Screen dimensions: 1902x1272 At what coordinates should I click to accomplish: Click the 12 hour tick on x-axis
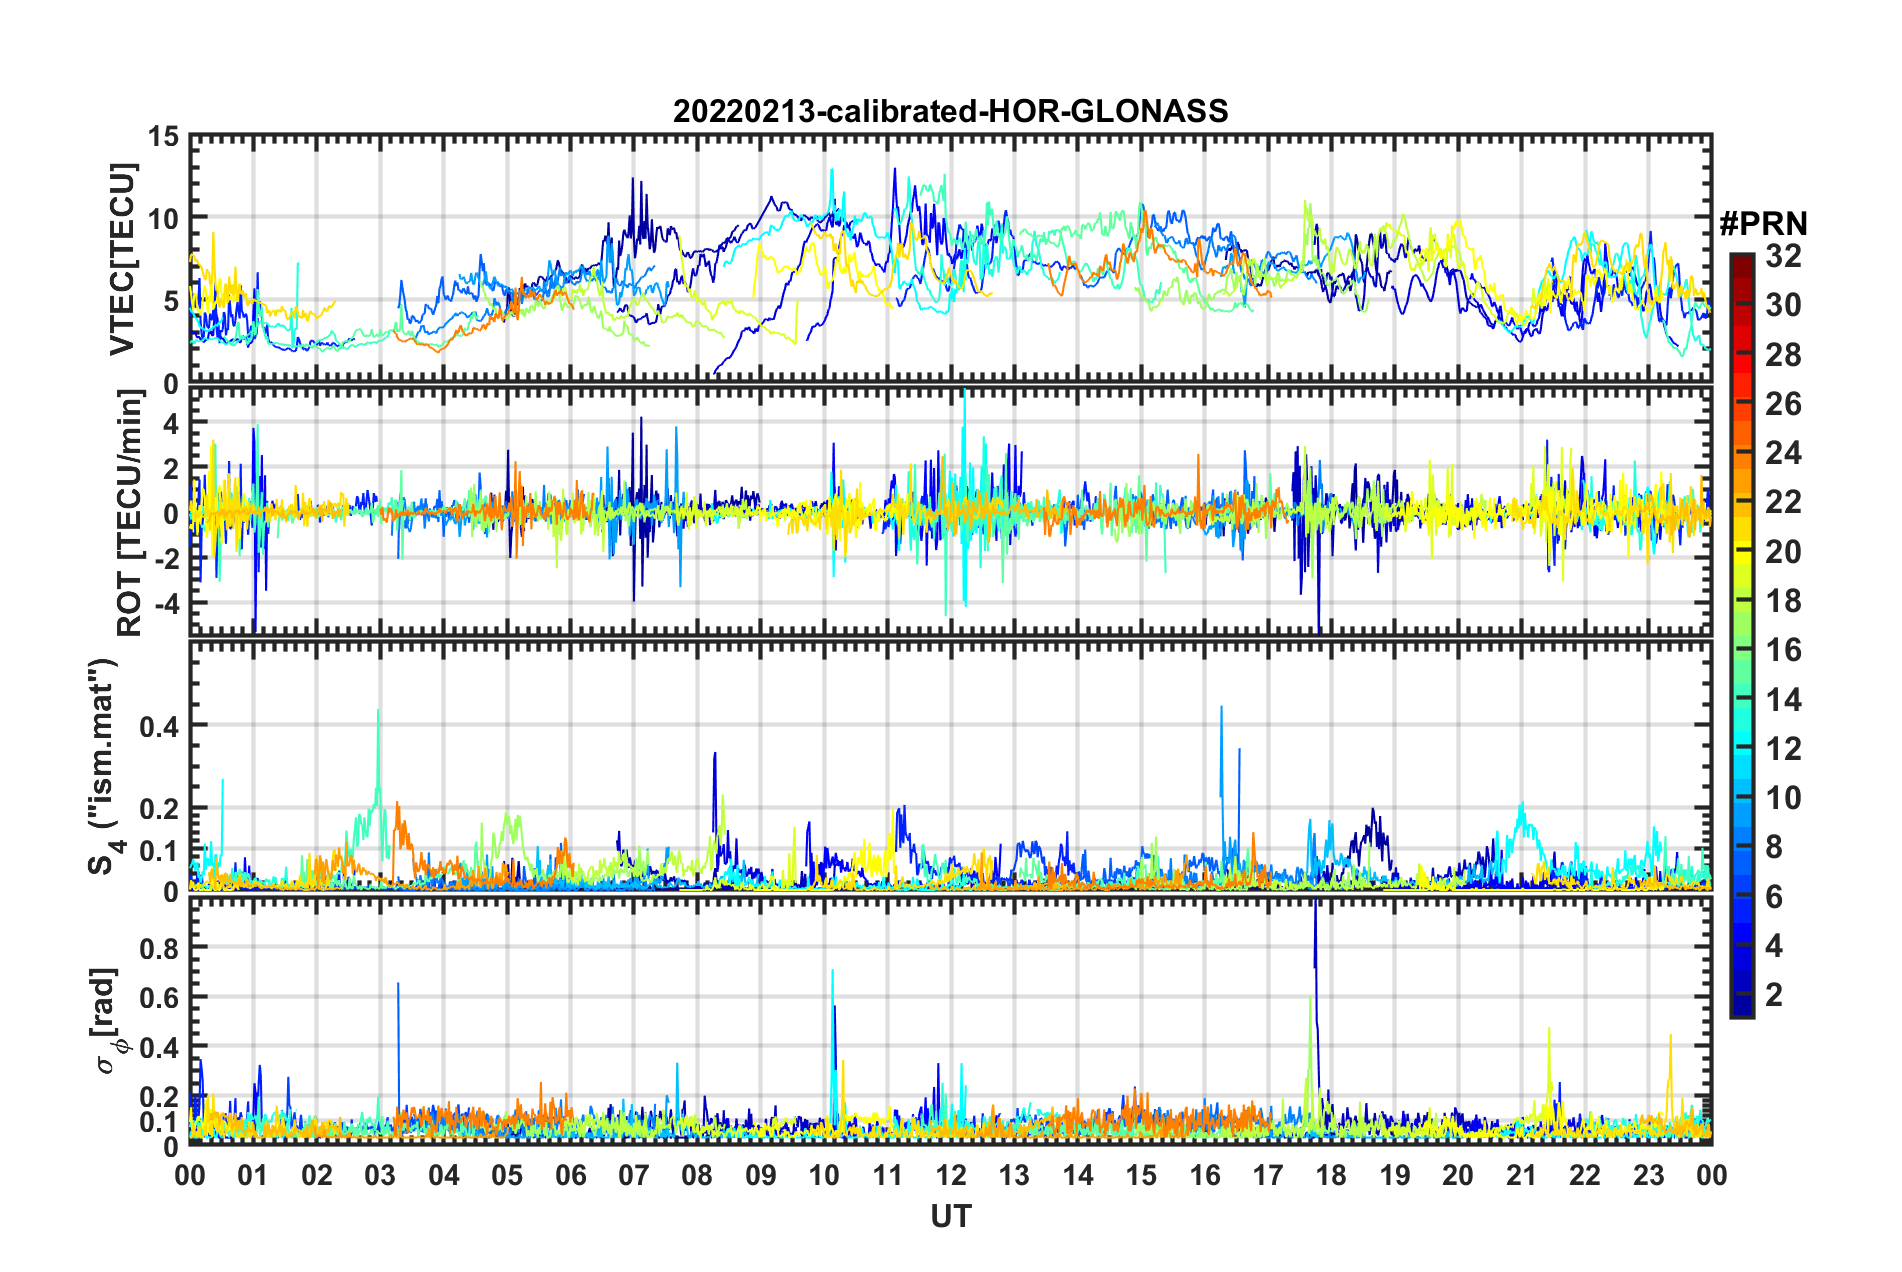point(951,1175)
